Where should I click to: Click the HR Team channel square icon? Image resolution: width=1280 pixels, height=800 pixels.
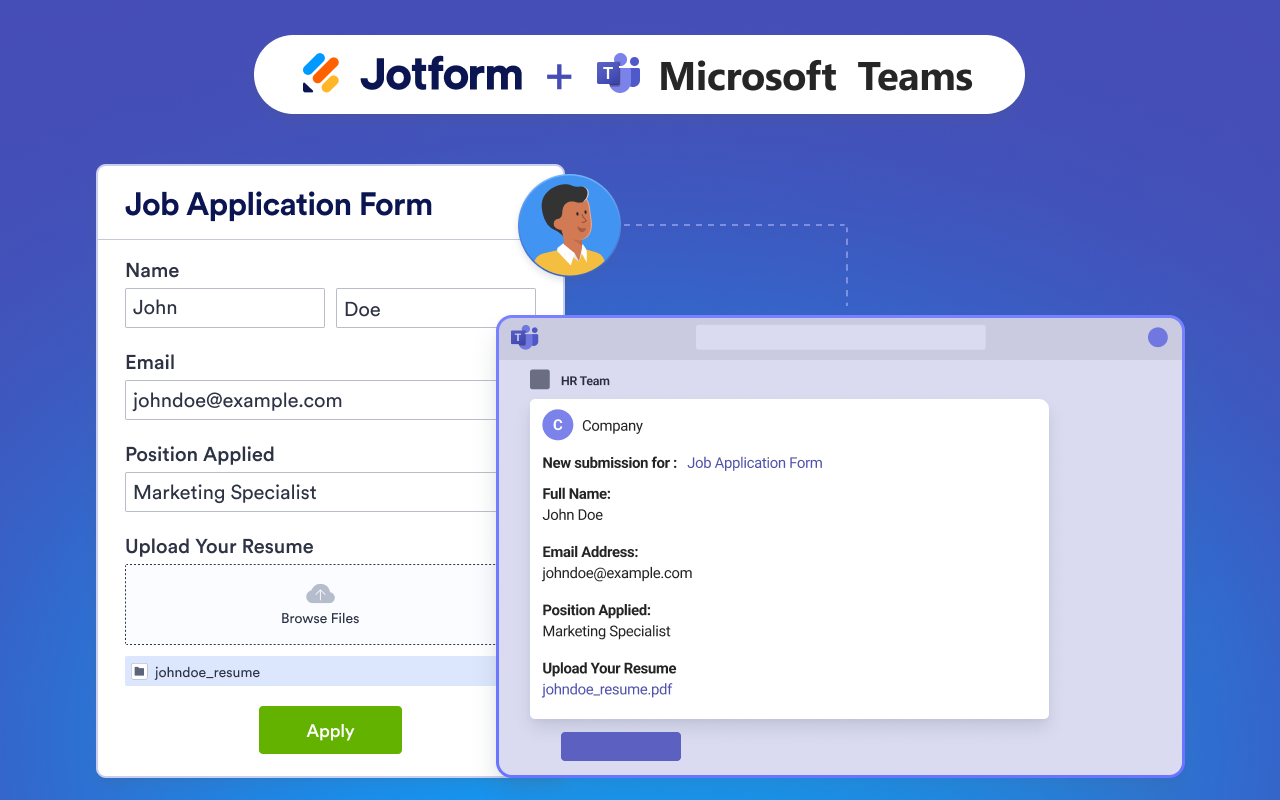tap(540, 380)
